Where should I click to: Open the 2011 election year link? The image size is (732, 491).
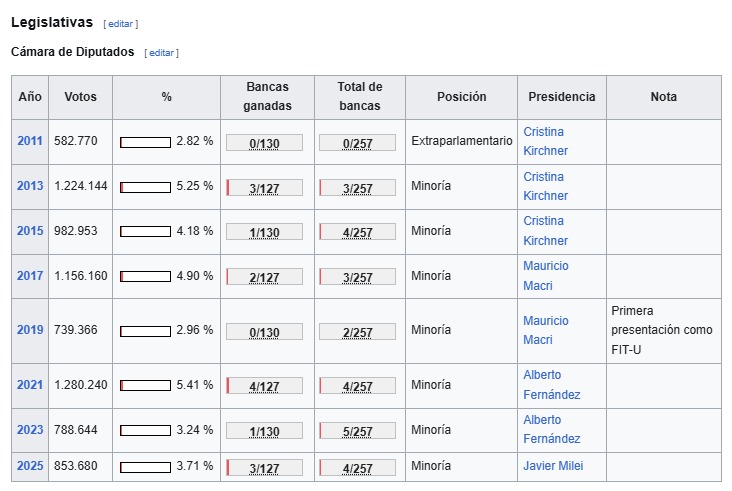[30, 141]
